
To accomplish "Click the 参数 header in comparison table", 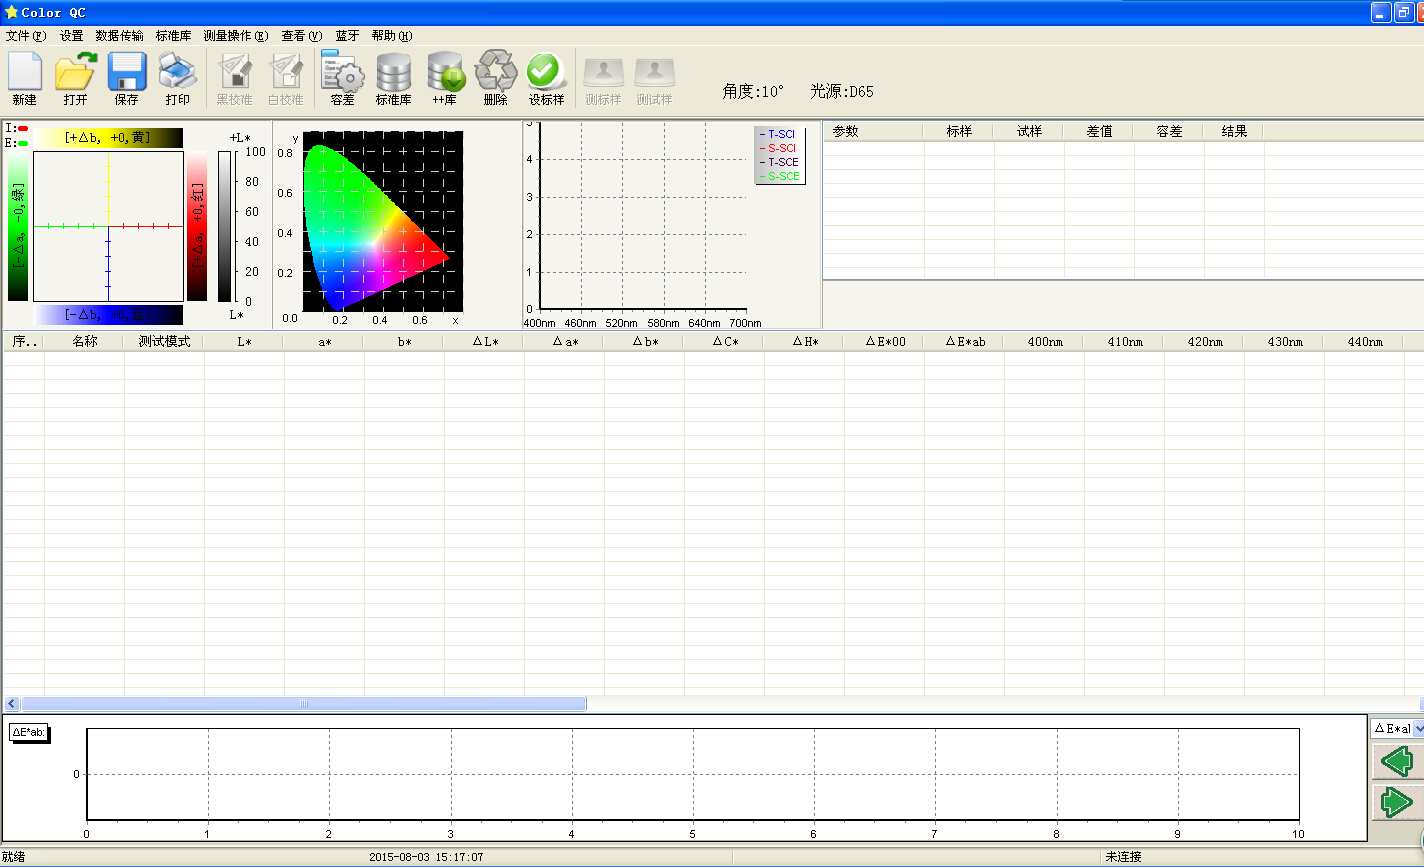I will coord(873,131).
